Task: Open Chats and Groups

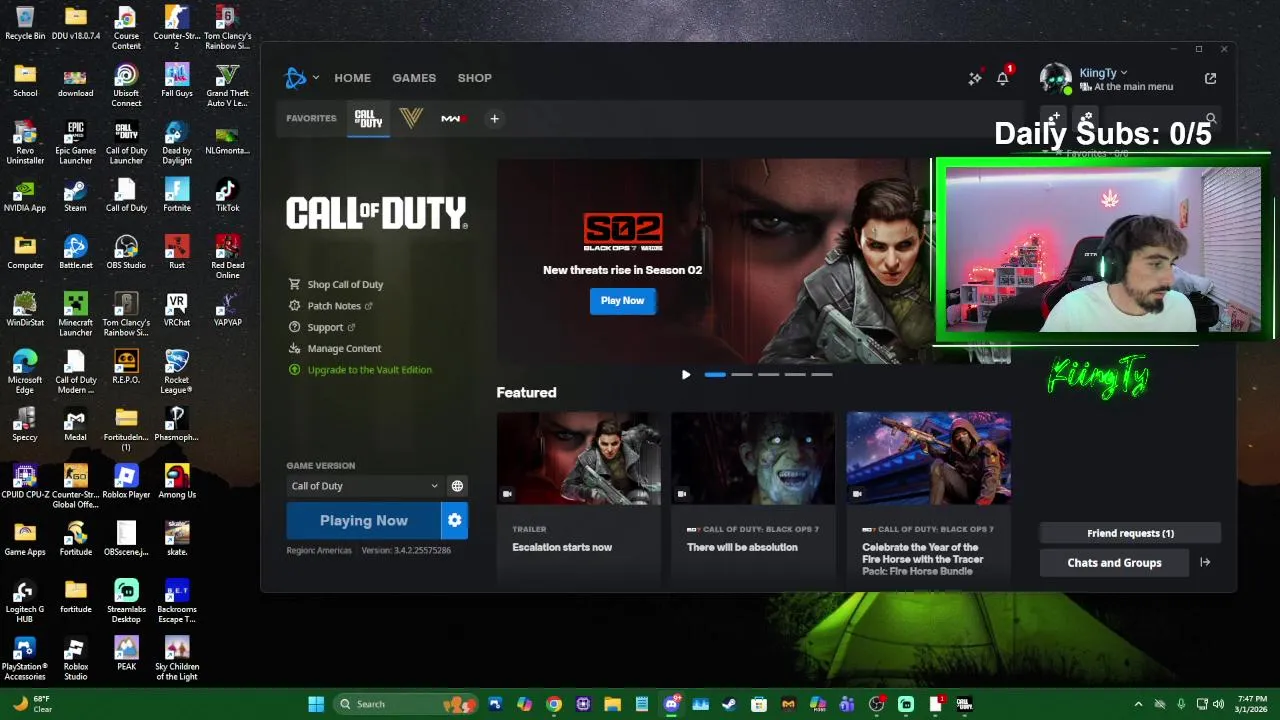Action: [1114, 563]
